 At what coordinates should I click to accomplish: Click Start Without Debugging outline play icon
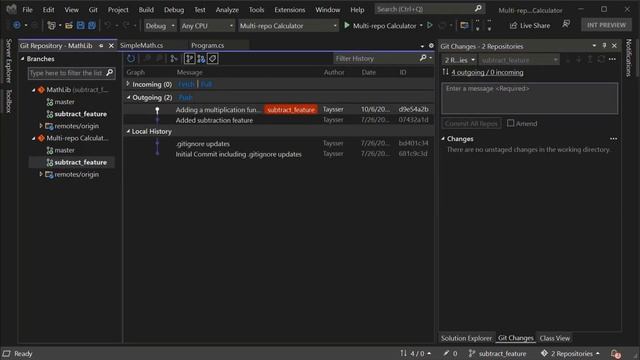pos(430,25)
